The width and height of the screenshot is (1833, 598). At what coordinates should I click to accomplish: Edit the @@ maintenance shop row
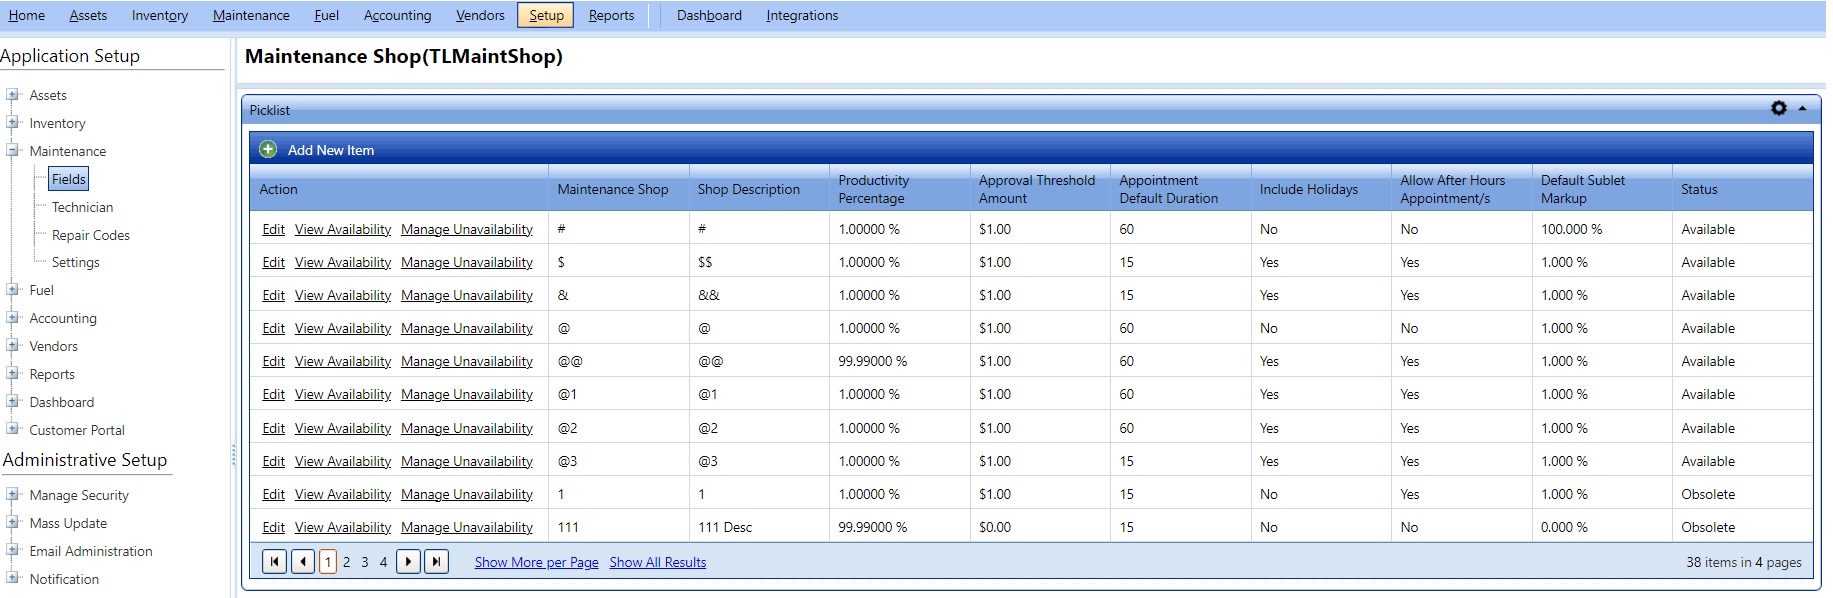click(x=273, y=361)
